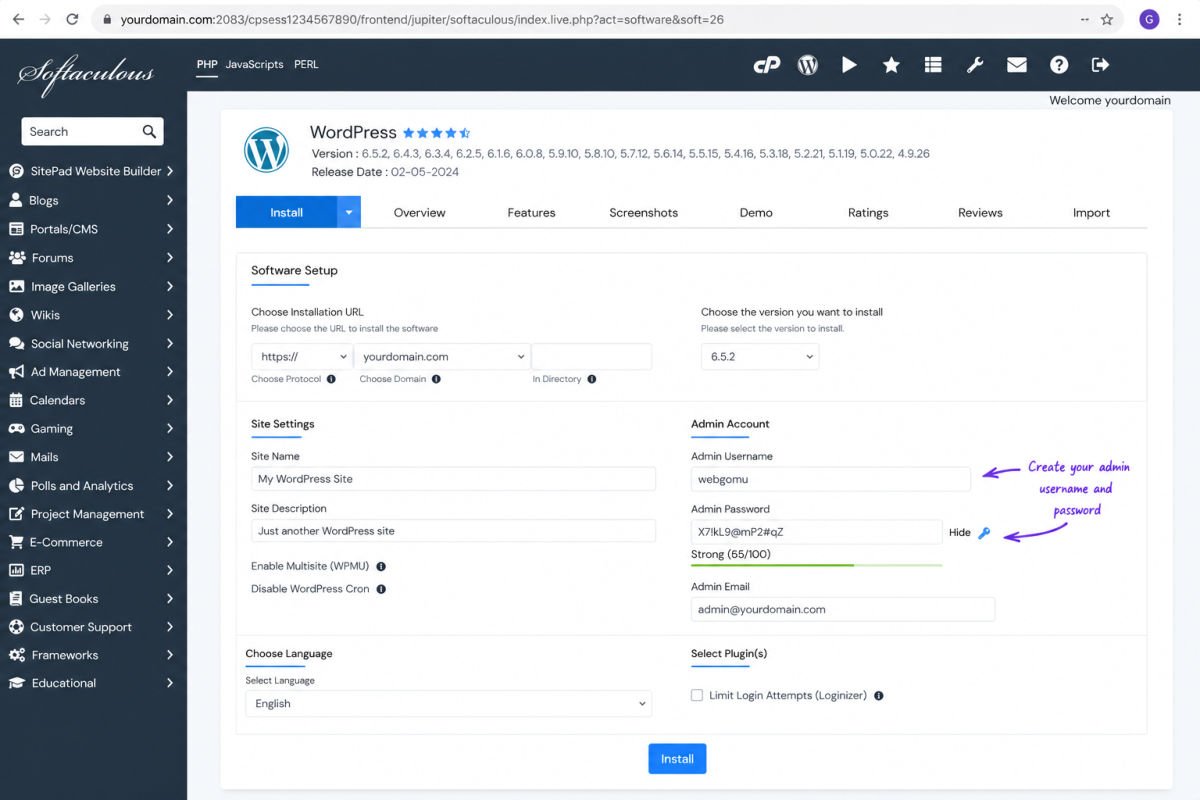The image size is (1200, 800).
Task: Open the Install button dropdown arrow
Action: [x=349, y=212]
